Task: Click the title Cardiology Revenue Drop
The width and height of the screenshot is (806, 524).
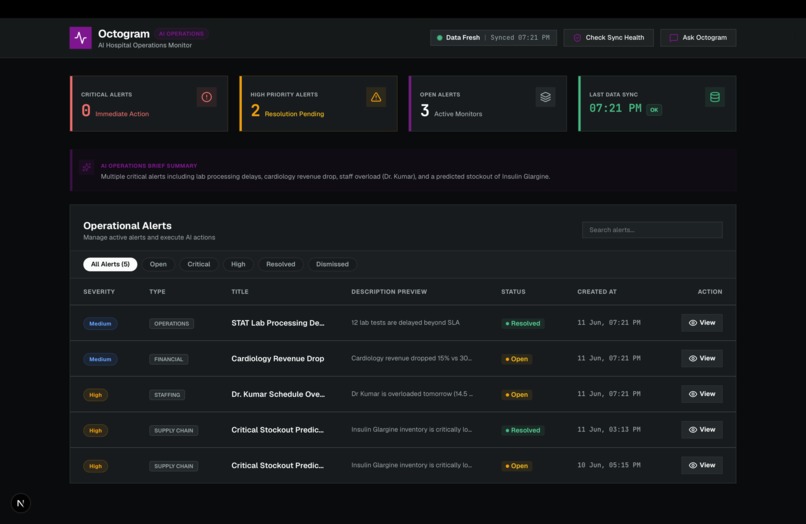Action: point(278,358)
